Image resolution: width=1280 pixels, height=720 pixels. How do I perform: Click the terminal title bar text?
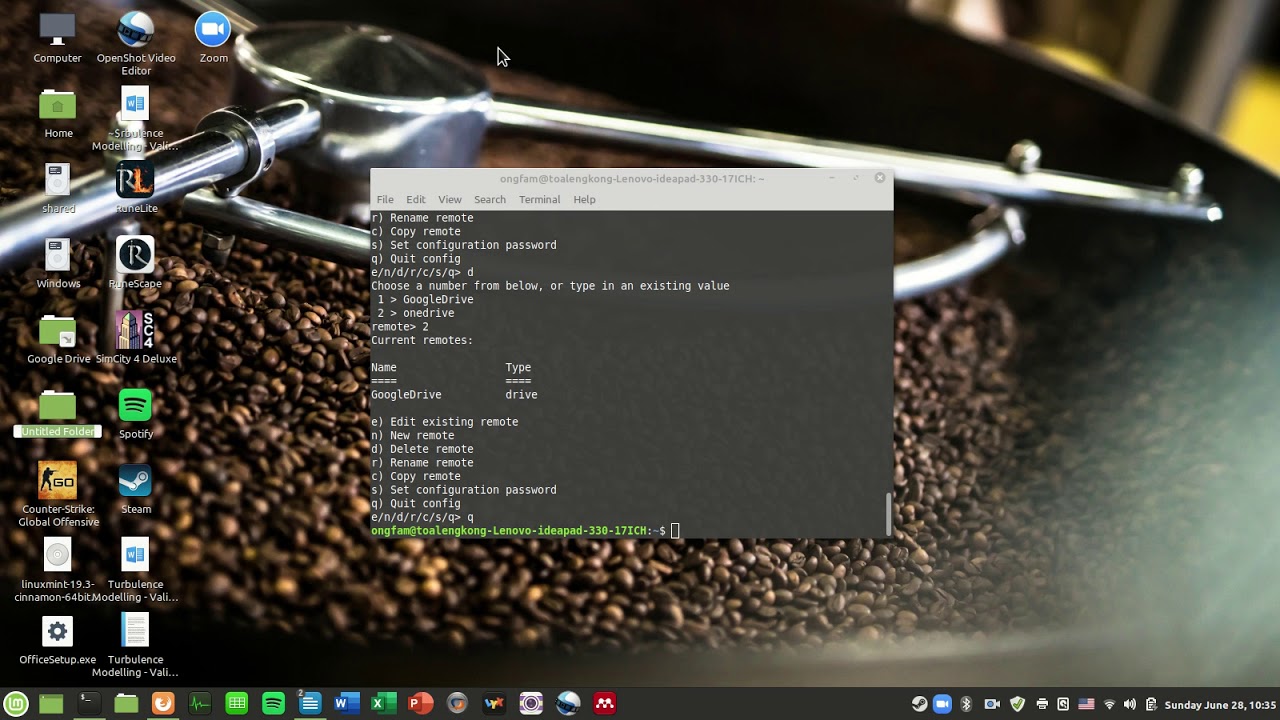point(632,179)
